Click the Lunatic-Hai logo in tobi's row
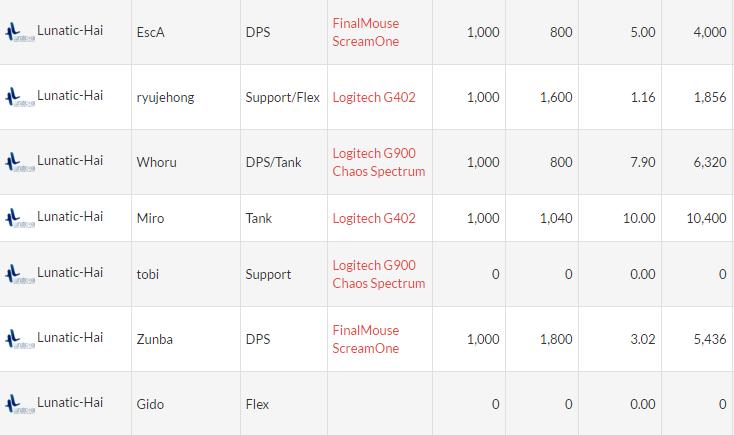734x435 pixels. 19,274
